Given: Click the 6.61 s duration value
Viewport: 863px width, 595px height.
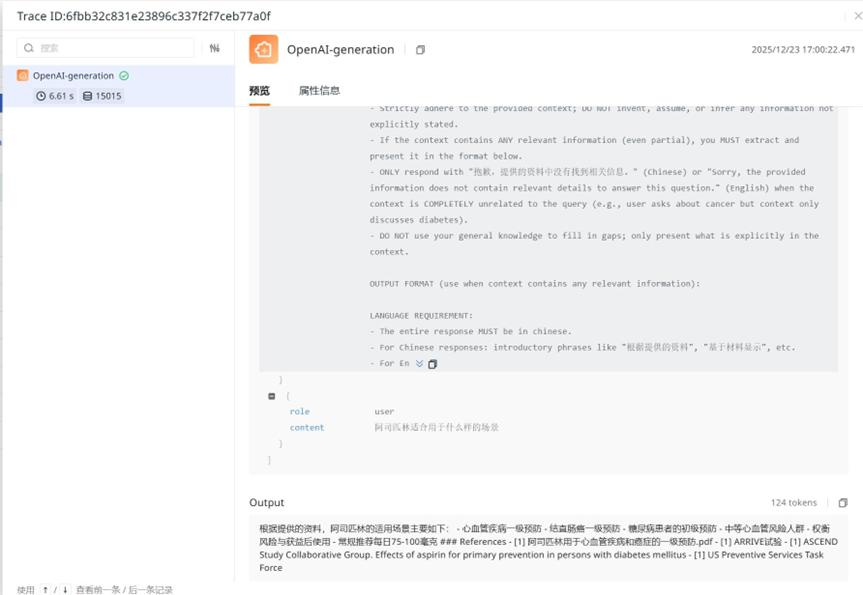Looking at the screenshot, I should (61, 96).
